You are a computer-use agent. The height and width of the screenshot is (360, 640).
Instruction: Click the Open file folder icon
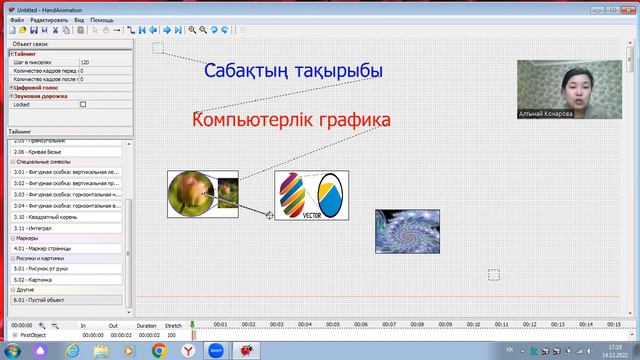pyautogui.click(x=23, y=30)
